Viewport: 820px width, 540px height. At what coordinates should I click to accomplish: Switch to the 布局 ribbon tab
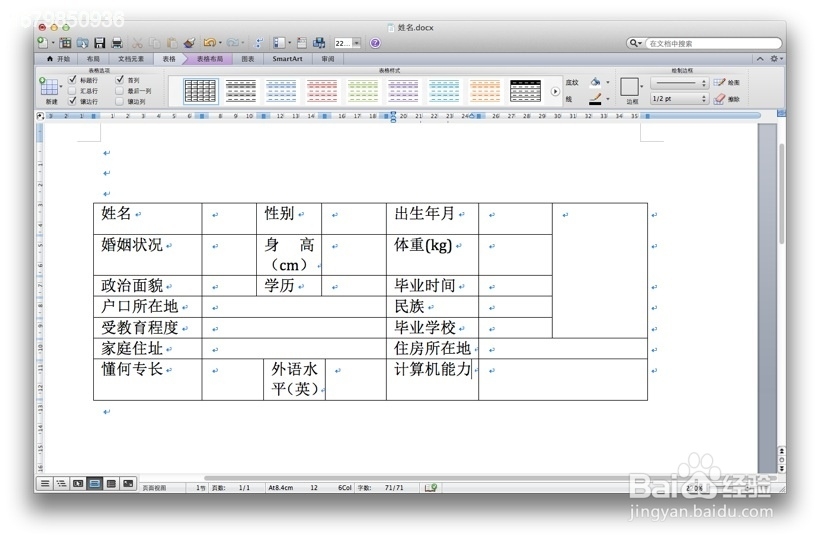pos(93,59)
